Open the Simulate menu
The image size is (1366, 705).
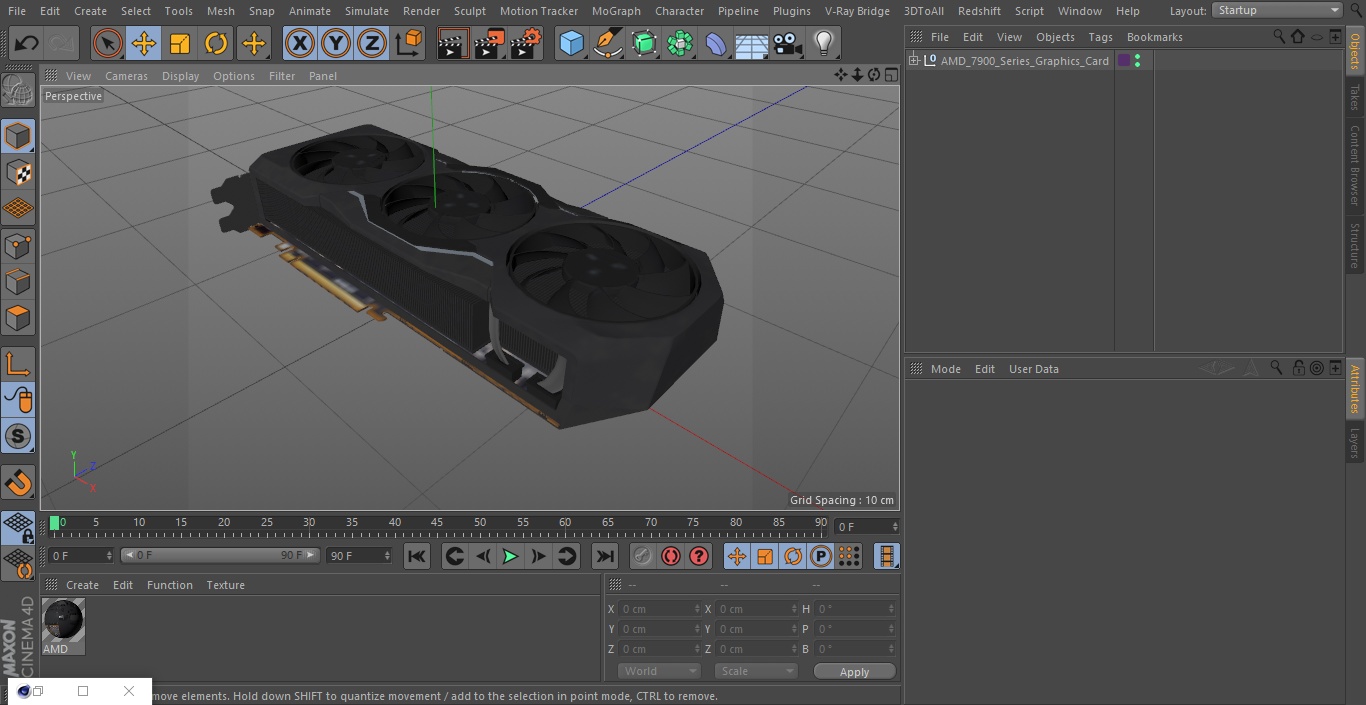coord(367,11)
